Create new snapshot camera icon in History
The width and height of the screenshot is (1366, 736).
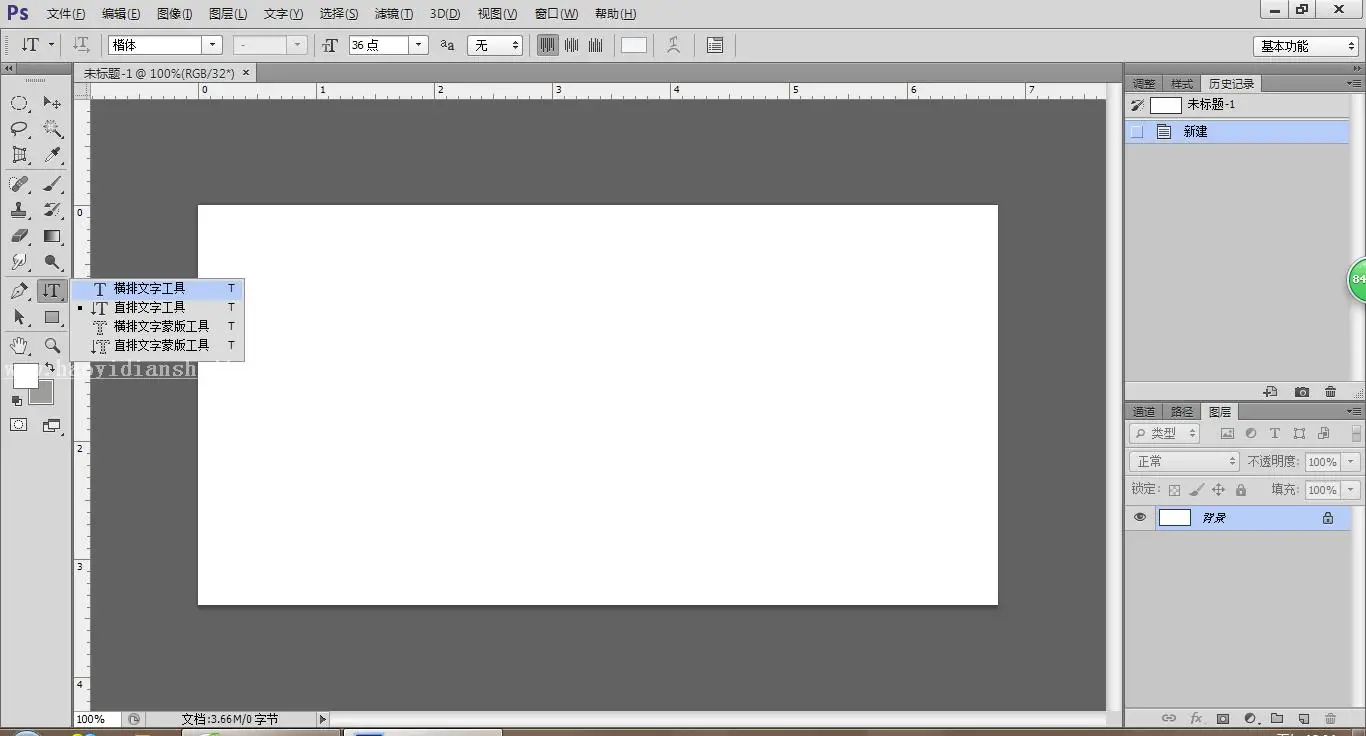pyautogui.click(x=1301, y=392)
